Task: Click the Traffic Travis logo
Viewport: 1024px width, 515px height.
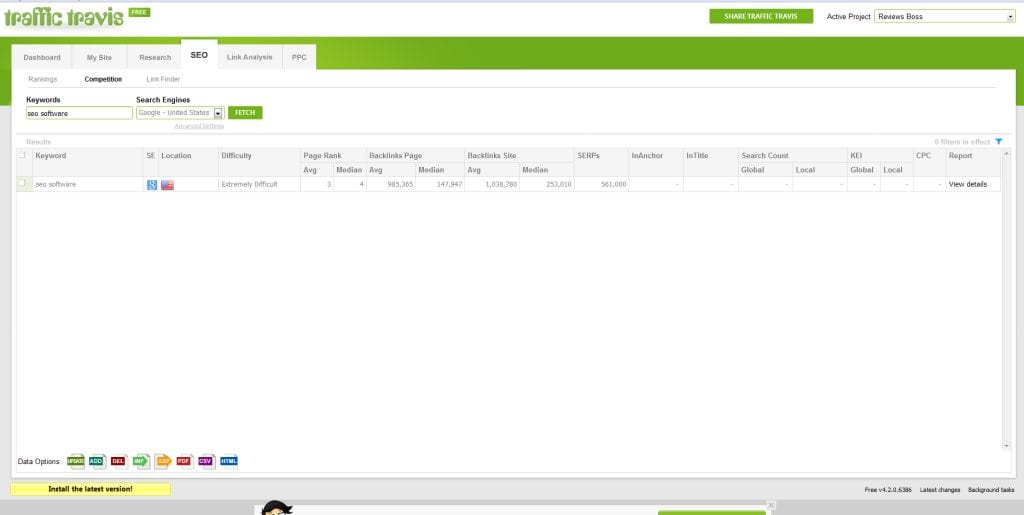Action: pos(63,18)
